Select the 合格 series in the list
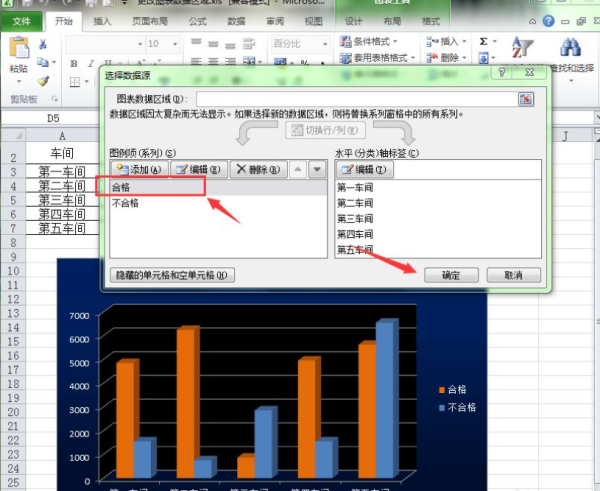 (x=218, y=188)
